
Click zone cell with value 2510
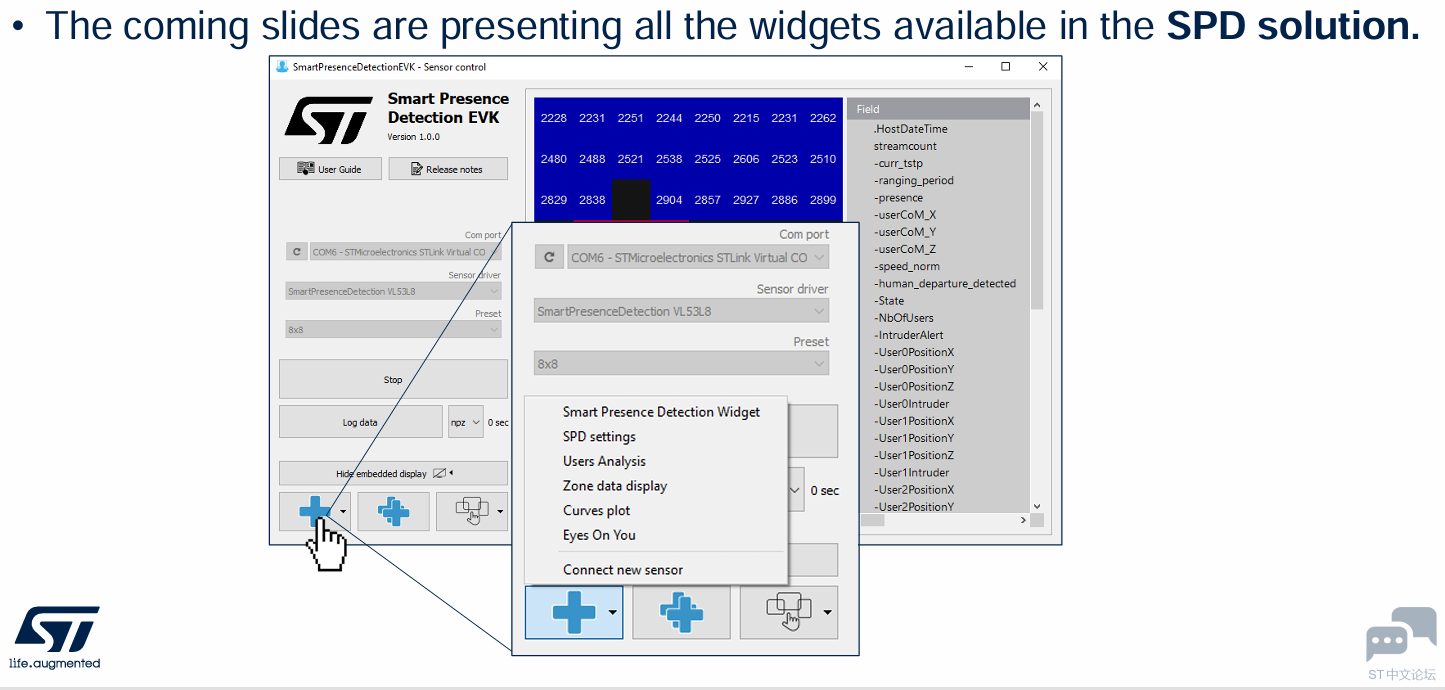point(823,159)
